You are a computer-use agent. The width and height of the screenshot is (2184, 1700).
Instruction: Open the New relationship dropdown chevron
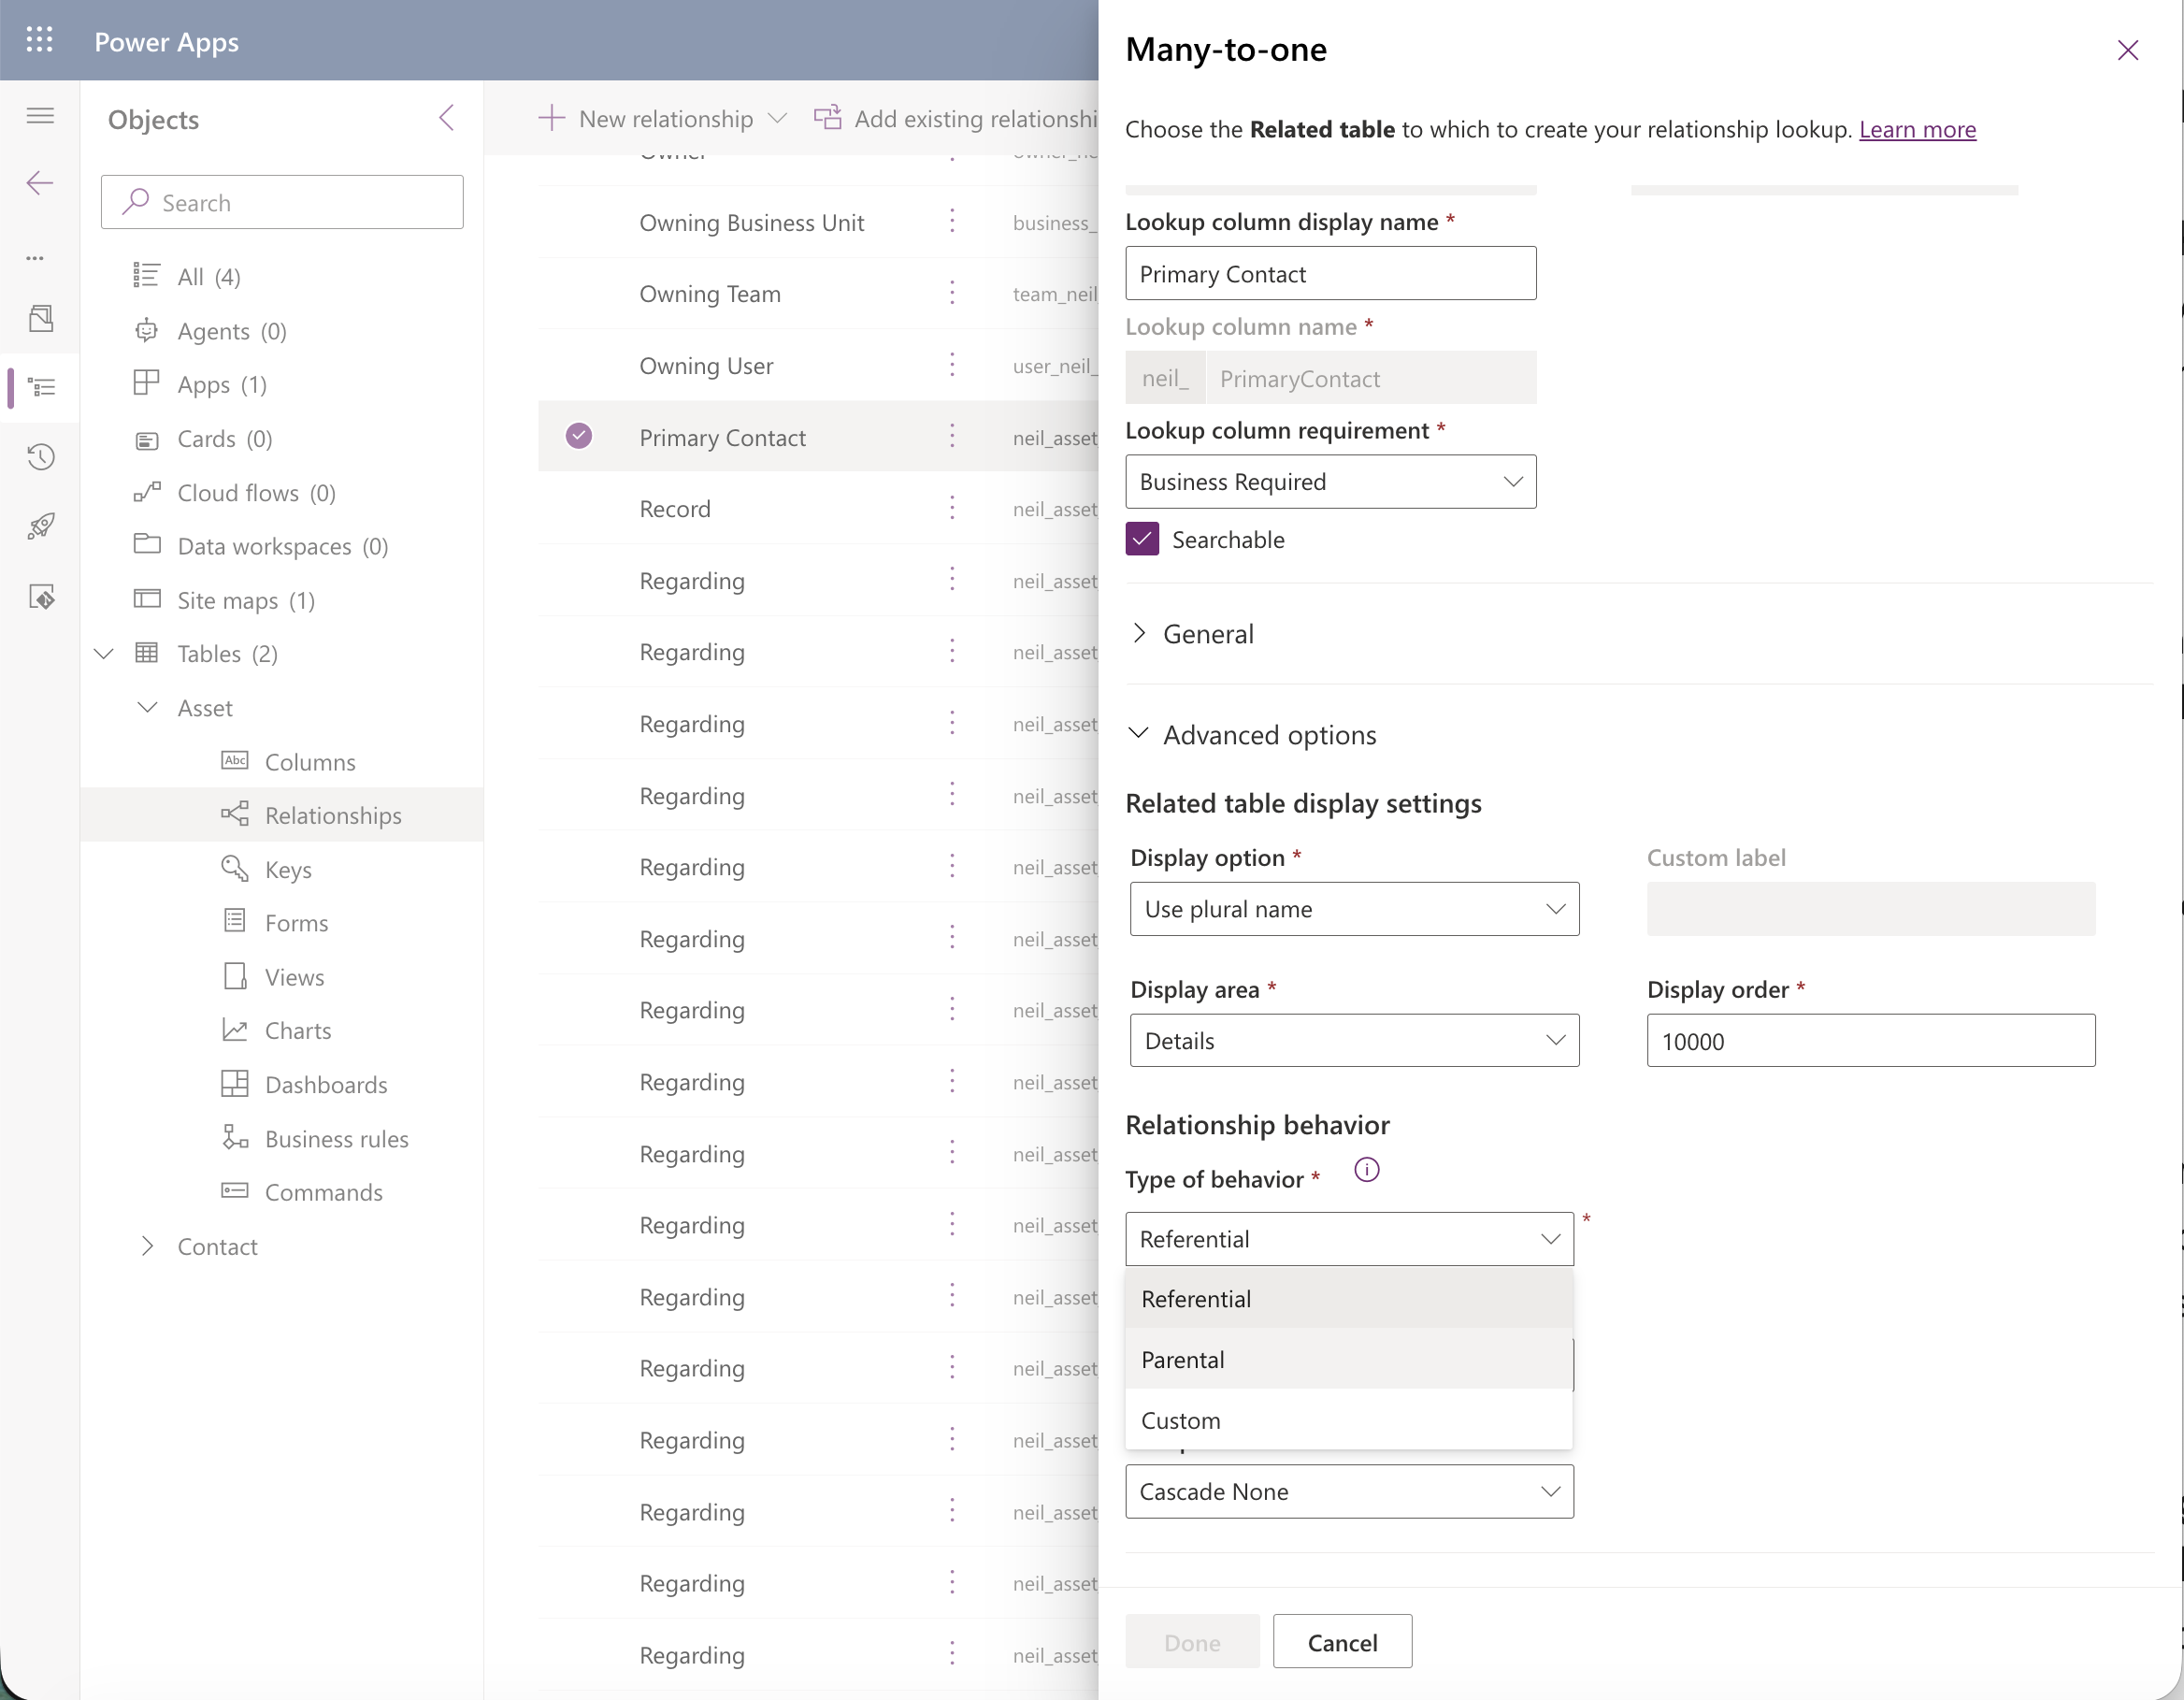[777, 118]
